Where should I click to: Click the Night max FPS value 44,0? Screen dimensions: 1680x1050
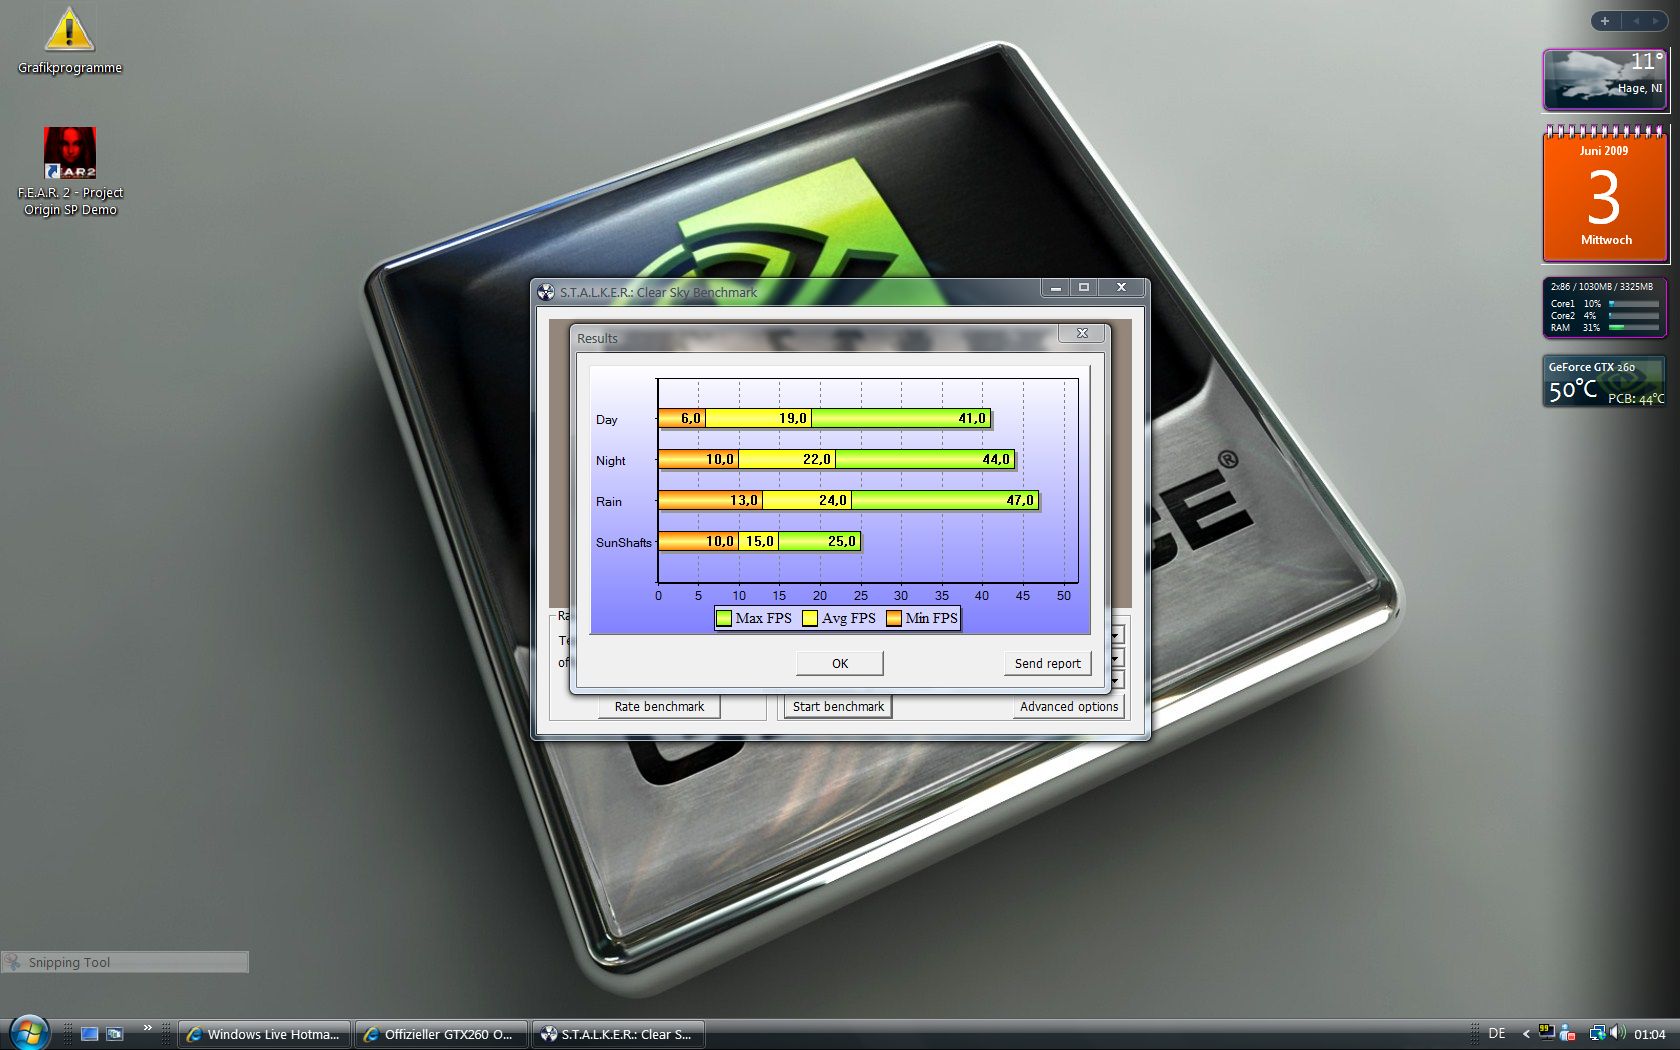[x=996, y=459]
